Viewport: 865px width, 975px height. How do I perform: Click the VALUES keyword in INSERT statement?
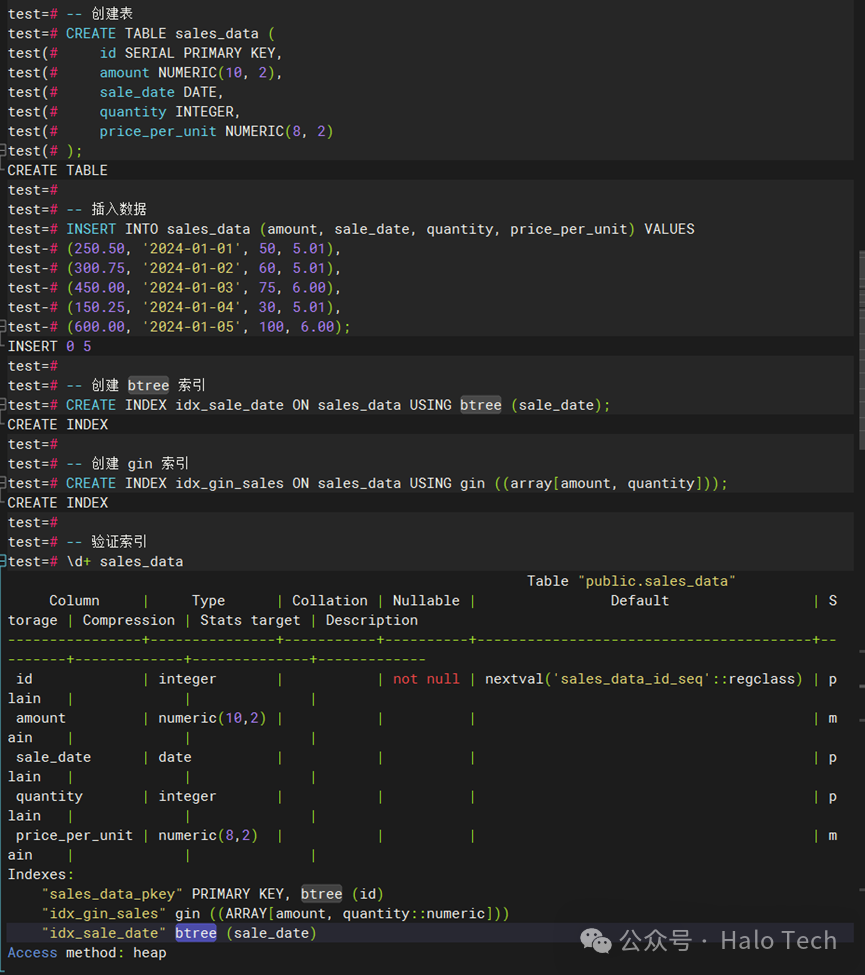tap(669, 229)
